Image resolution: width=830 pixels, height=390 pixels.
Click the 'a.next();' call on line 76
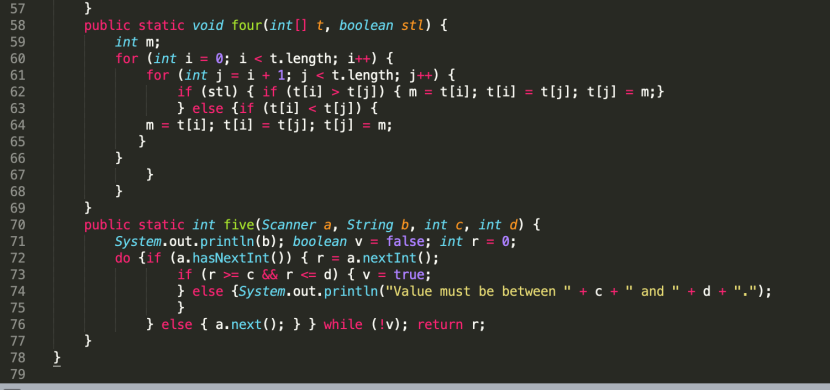(251, 325)
